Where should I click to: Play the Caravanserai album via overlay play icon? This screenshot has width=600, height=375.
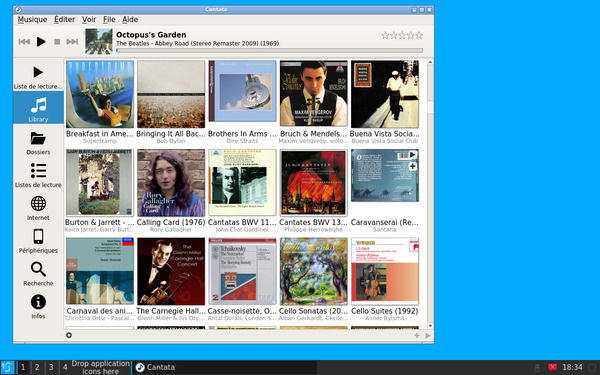[412, 155]
